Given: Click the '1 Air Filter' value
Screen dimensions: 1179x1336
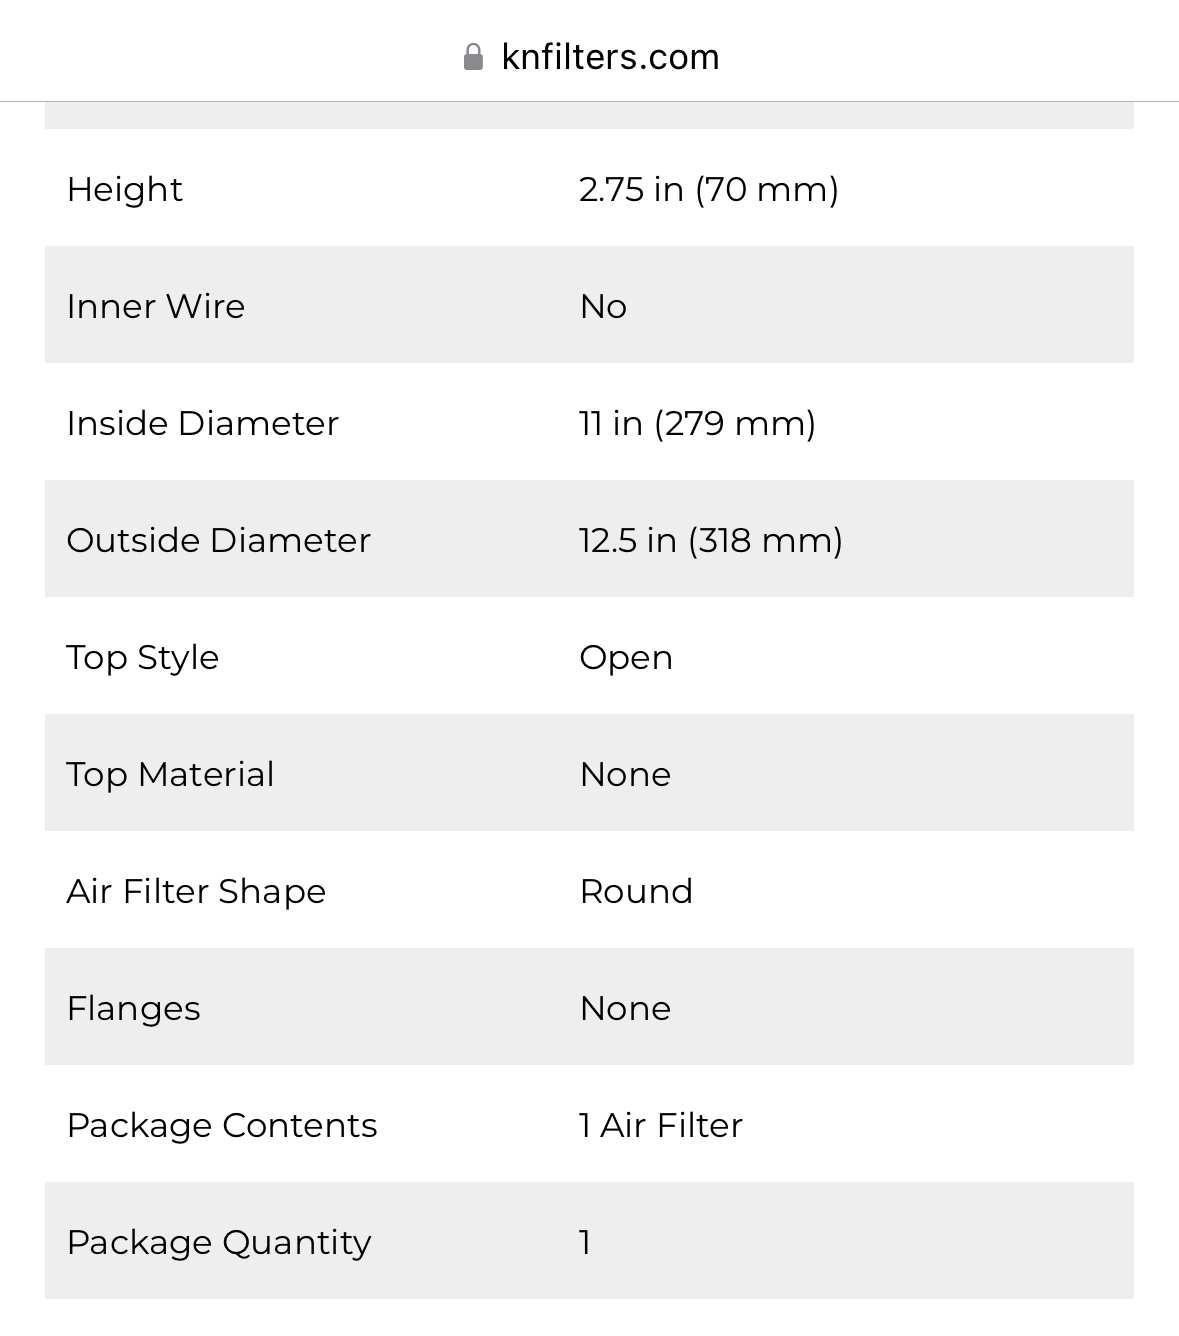Looking at the screenshot, I should [x=661, y=1125].
